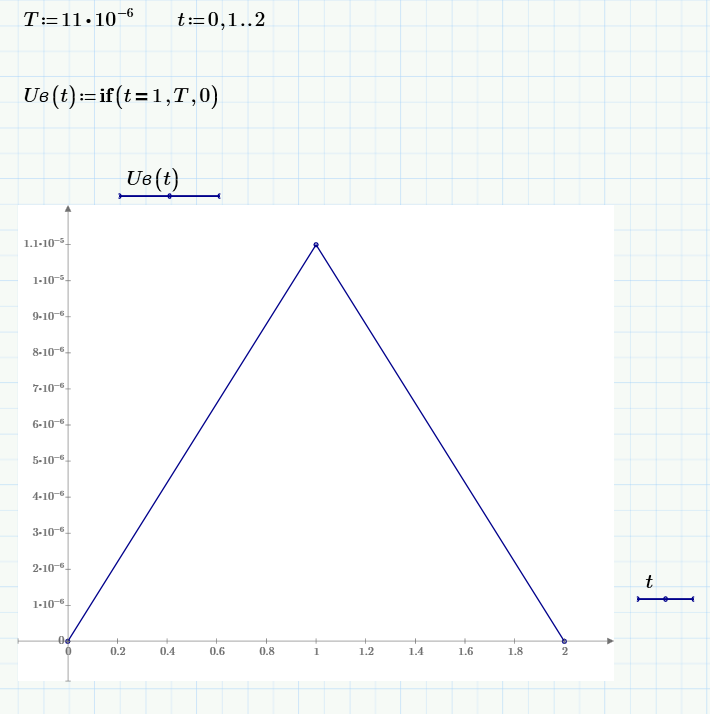Click the arrowhead at end of x-axis
The image size is (710, 714).
(610, 641)
